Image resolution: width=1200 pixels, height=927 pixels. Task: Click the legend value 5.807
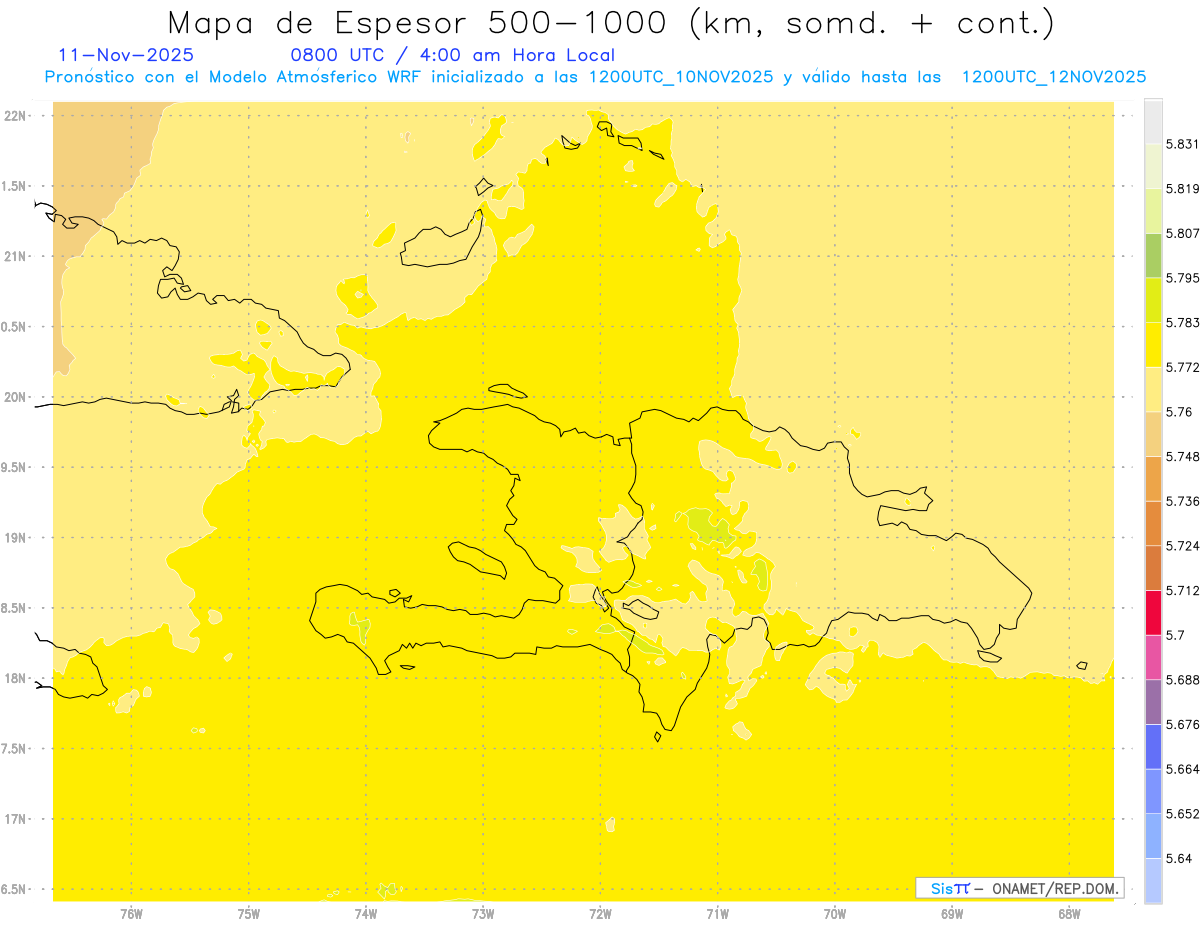(x=1182, y=233)
